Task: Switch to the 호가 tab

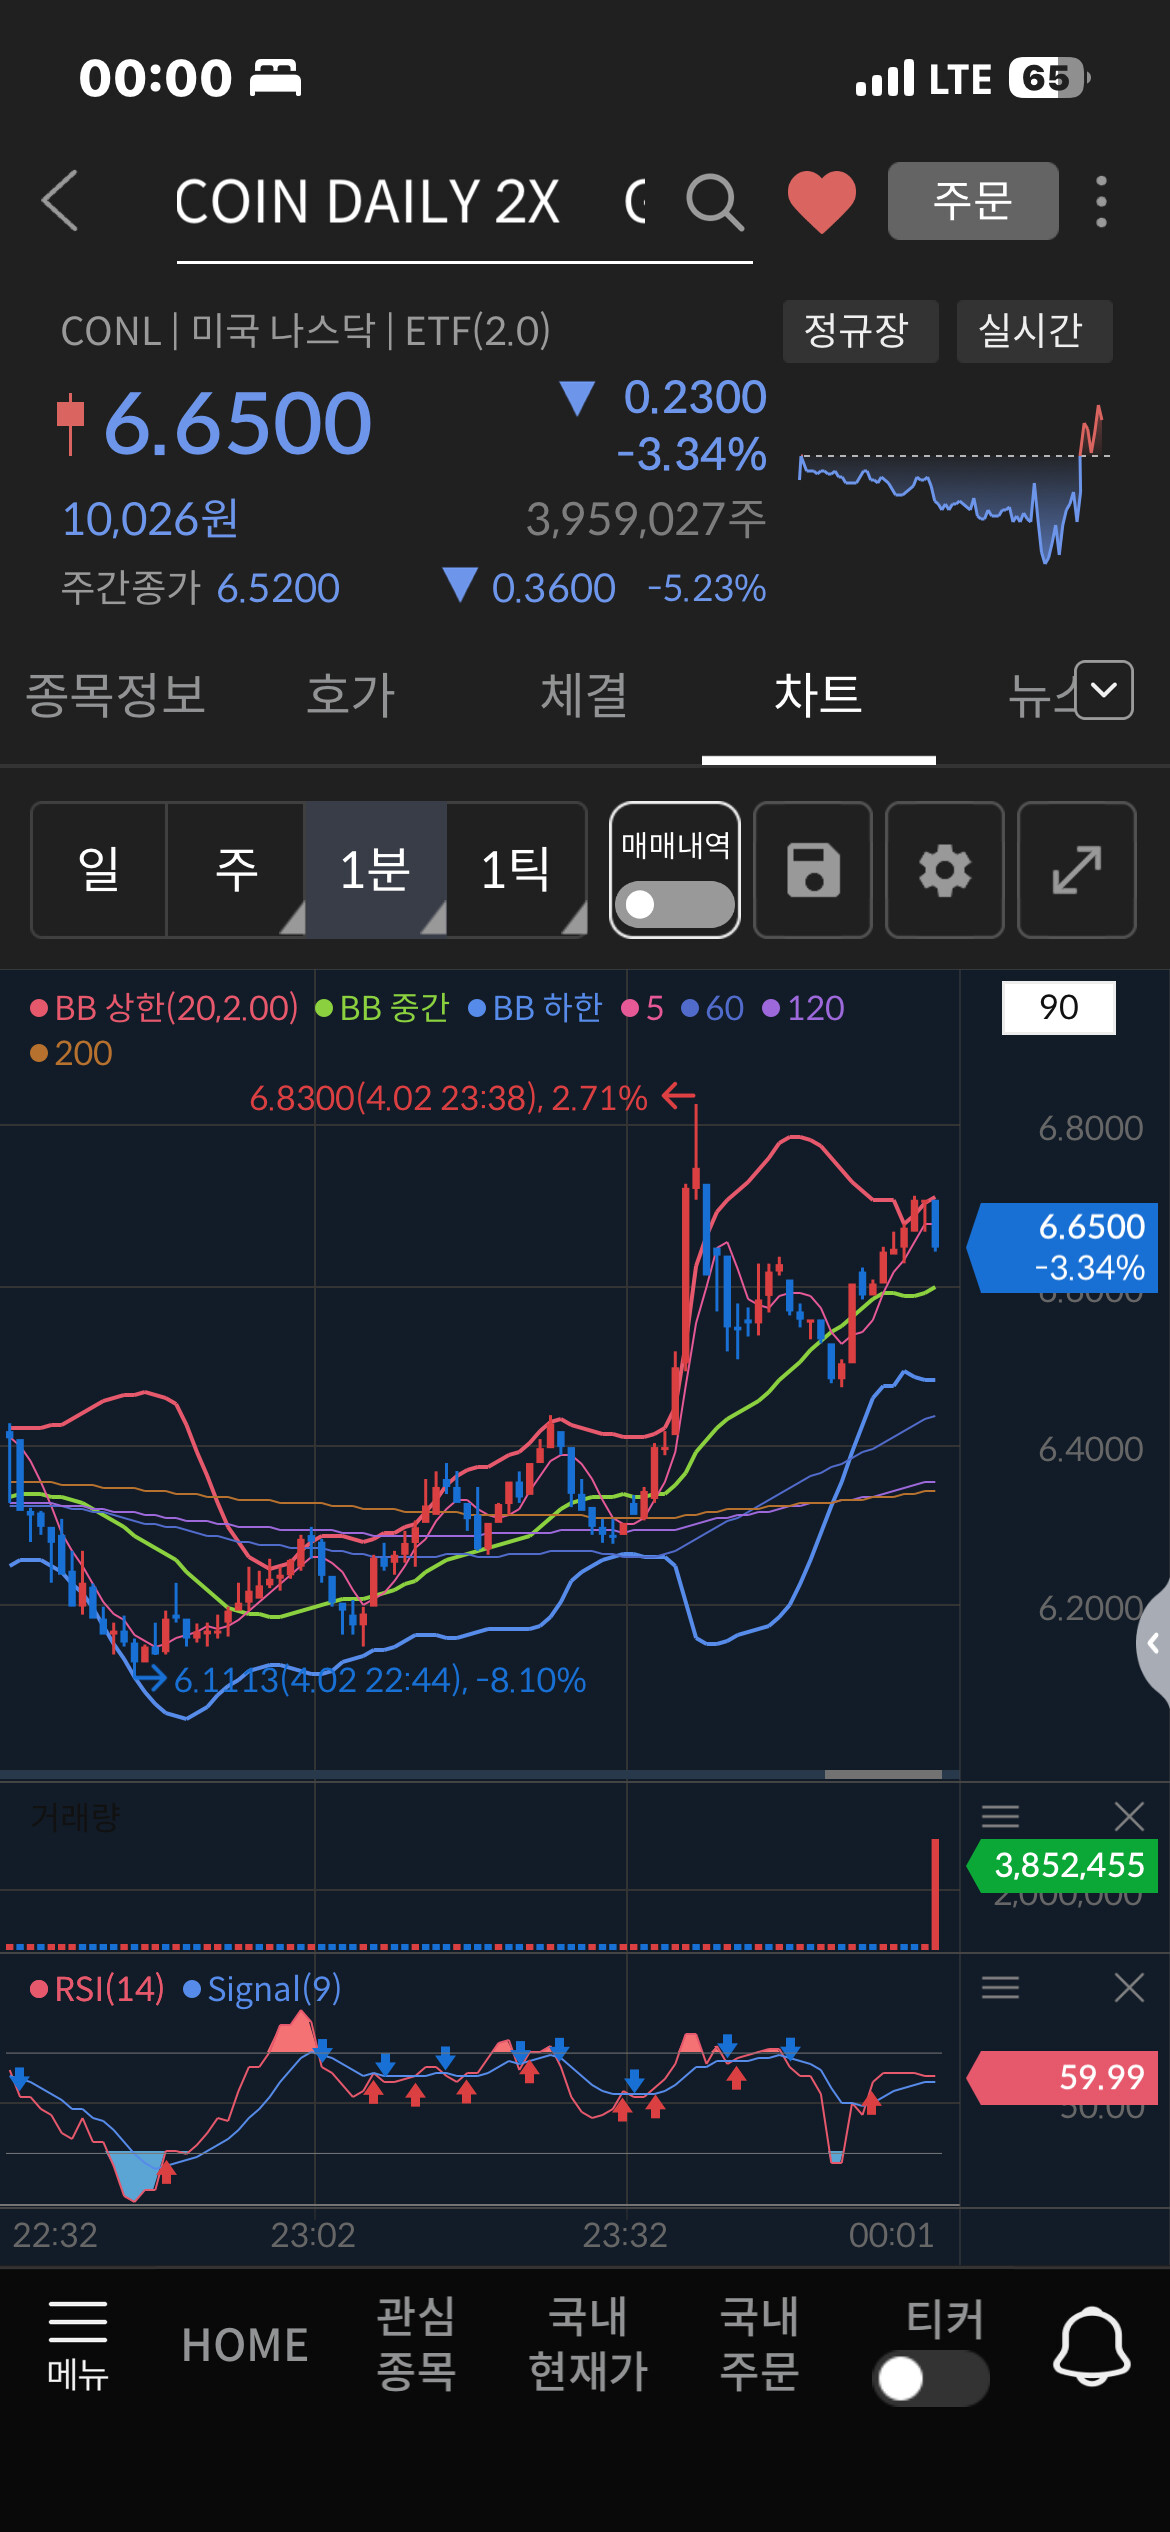Action: click(x=351, y=695)
